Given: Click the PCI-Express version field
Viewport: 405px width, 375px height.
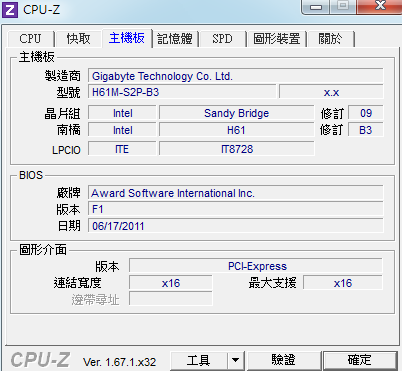Looking at the screenshot, I should (x=256, y=266).
